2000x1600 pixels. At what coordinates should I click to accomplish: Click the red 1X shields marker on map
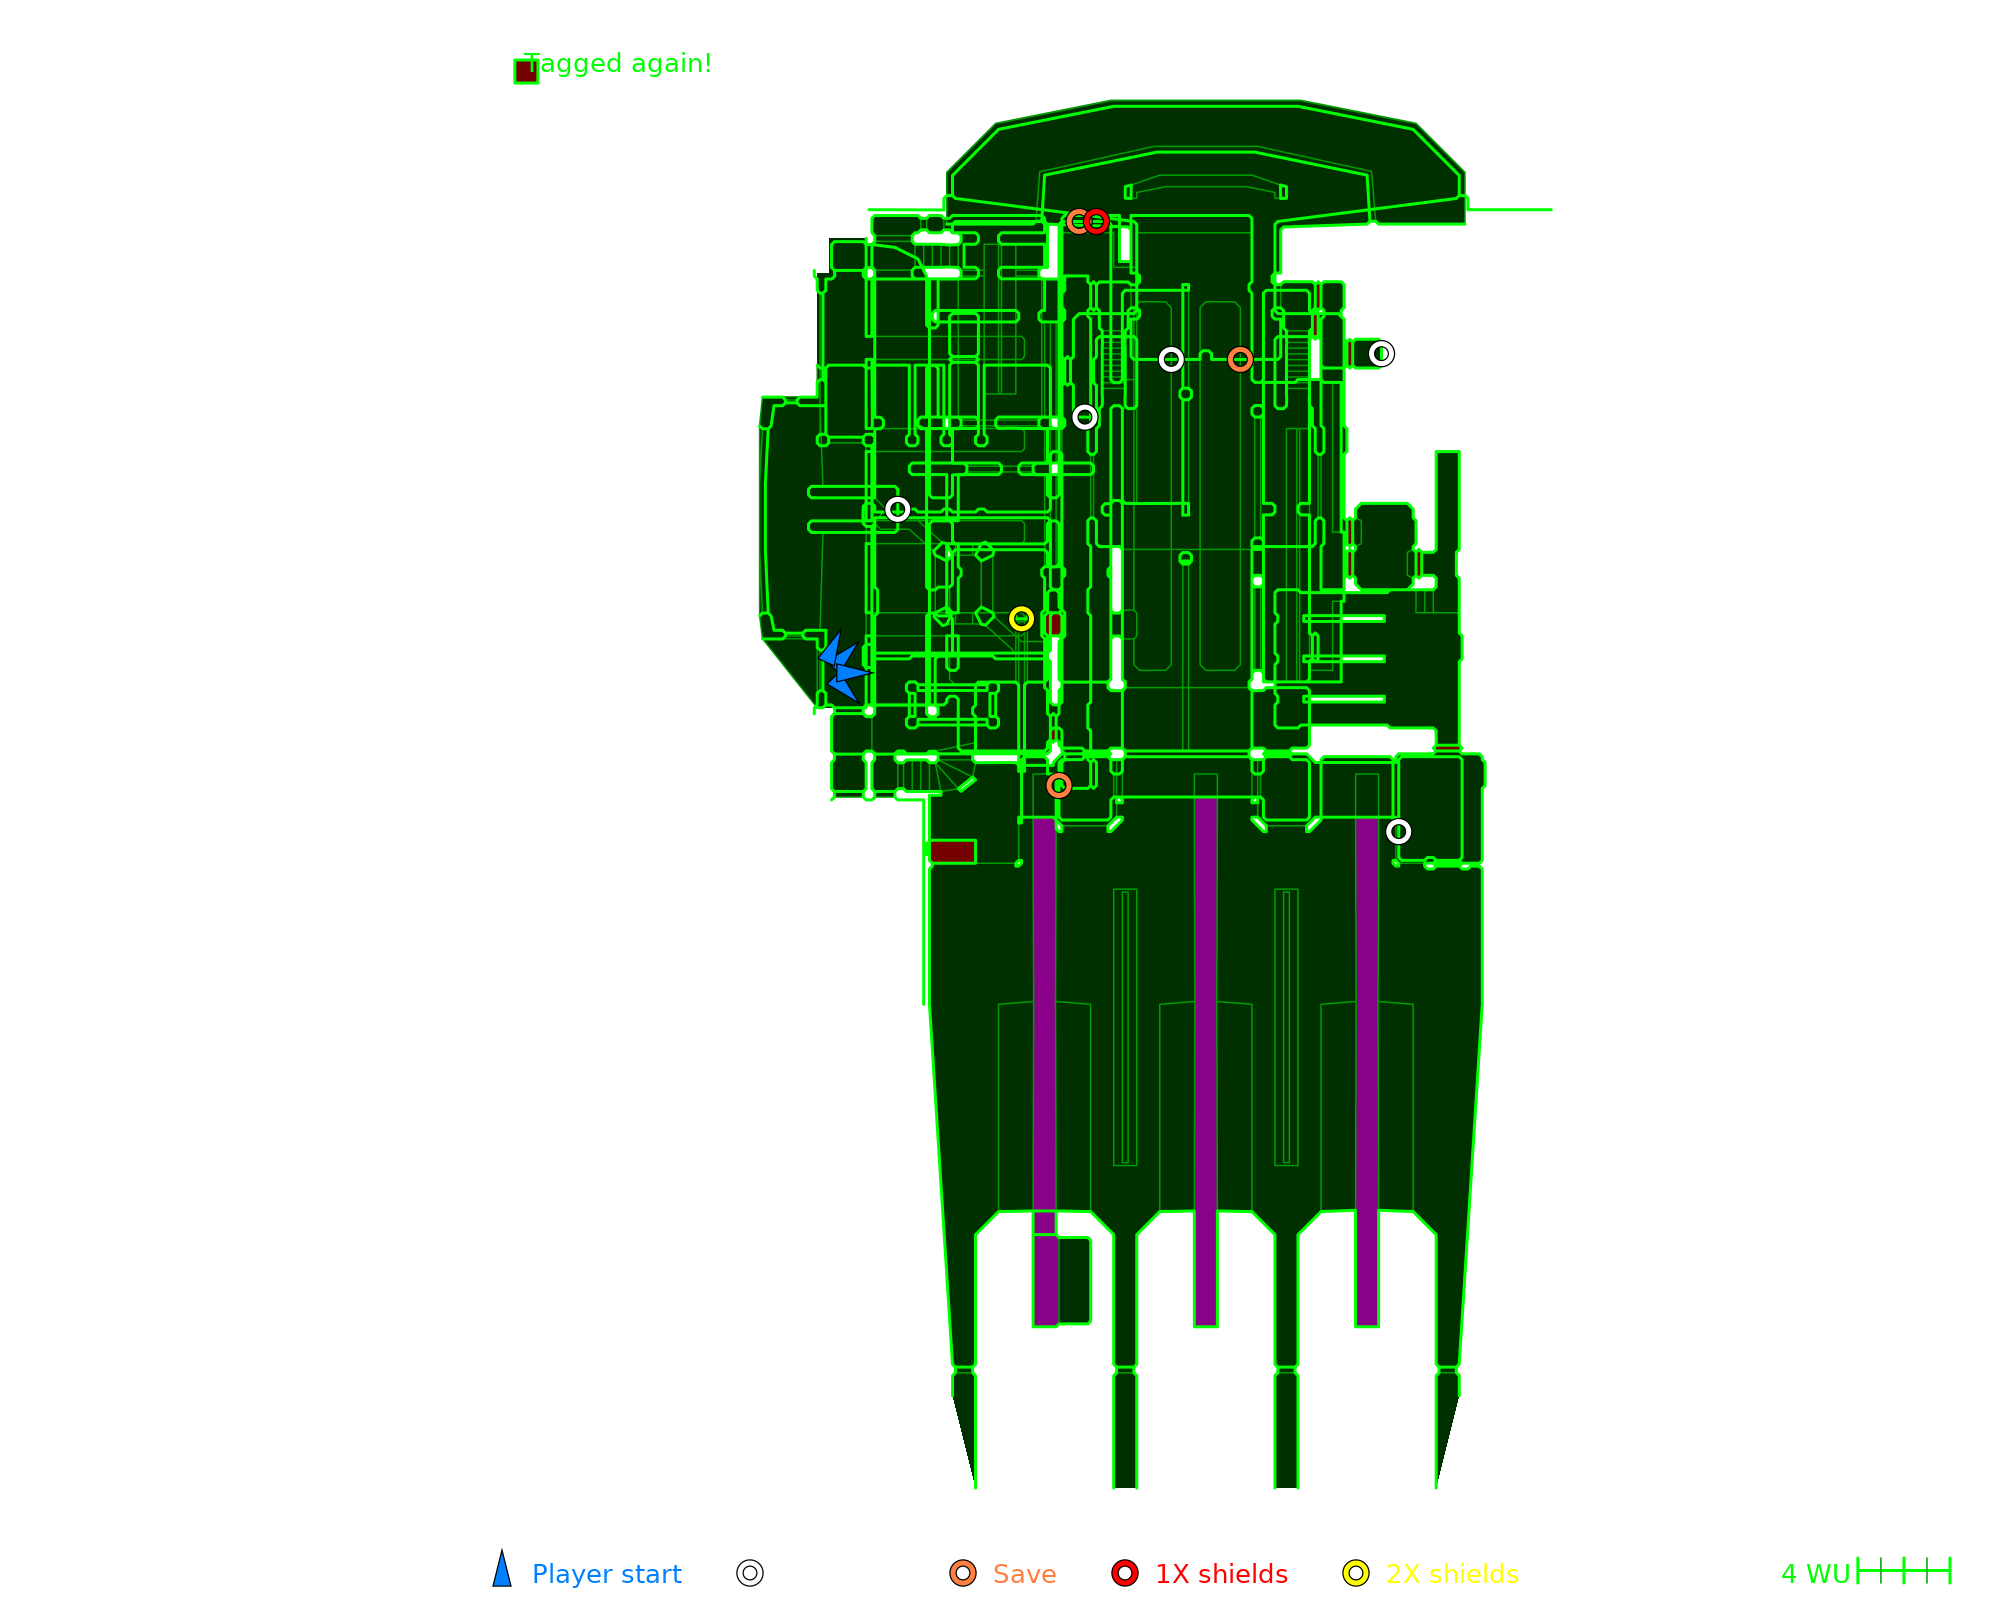pos(1097,222)
